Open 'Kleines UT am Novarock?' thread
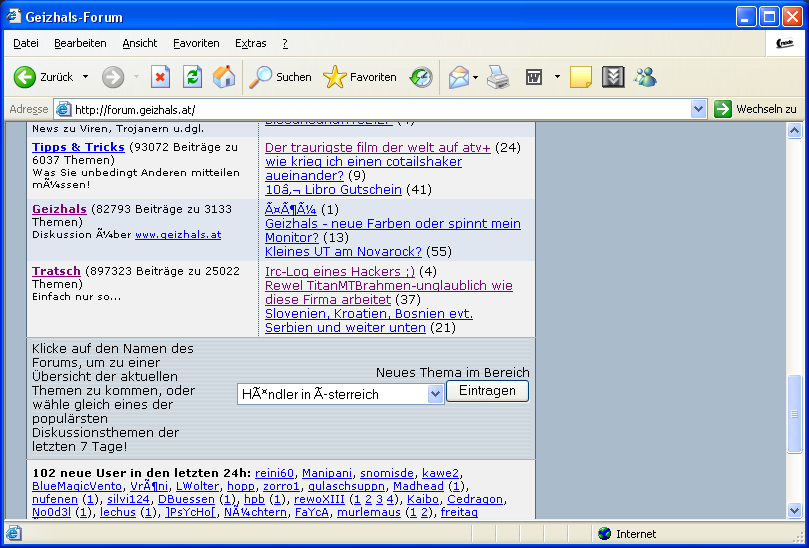Screen dimensions: 809x548 (x=343, y=251)
